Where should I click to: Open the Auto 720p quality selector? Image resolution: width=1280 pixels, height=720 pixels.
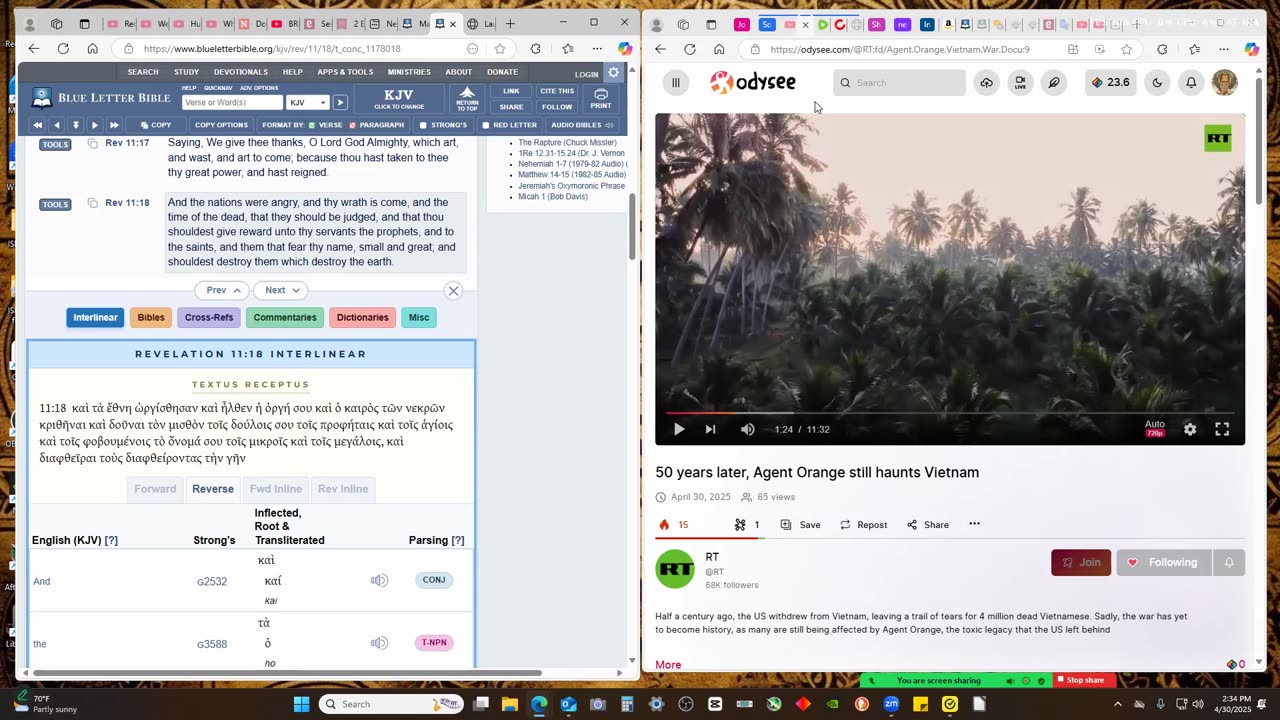1154,428
